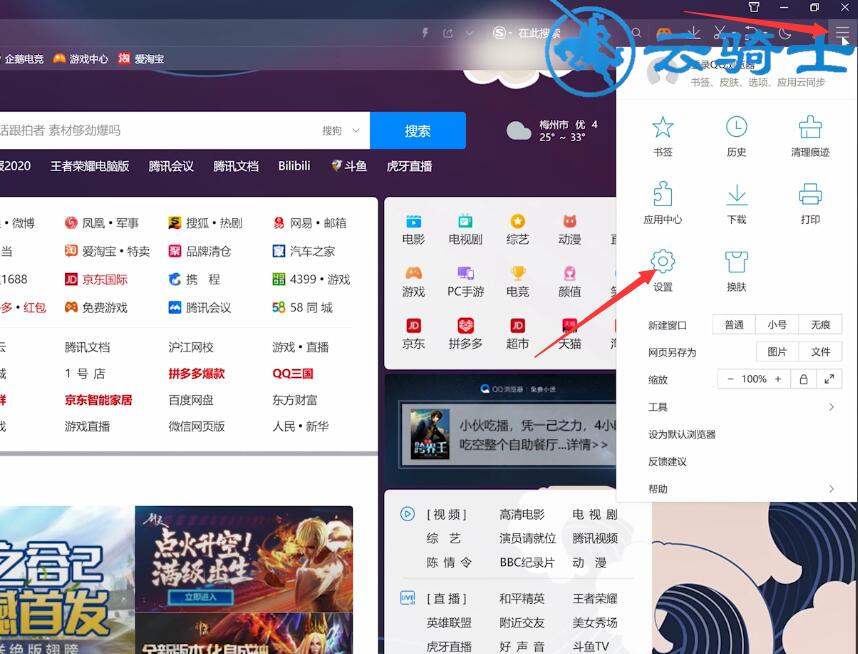
Task: Save the webpage as 图片
Action: pyautogui.click(x=776, y=351)
